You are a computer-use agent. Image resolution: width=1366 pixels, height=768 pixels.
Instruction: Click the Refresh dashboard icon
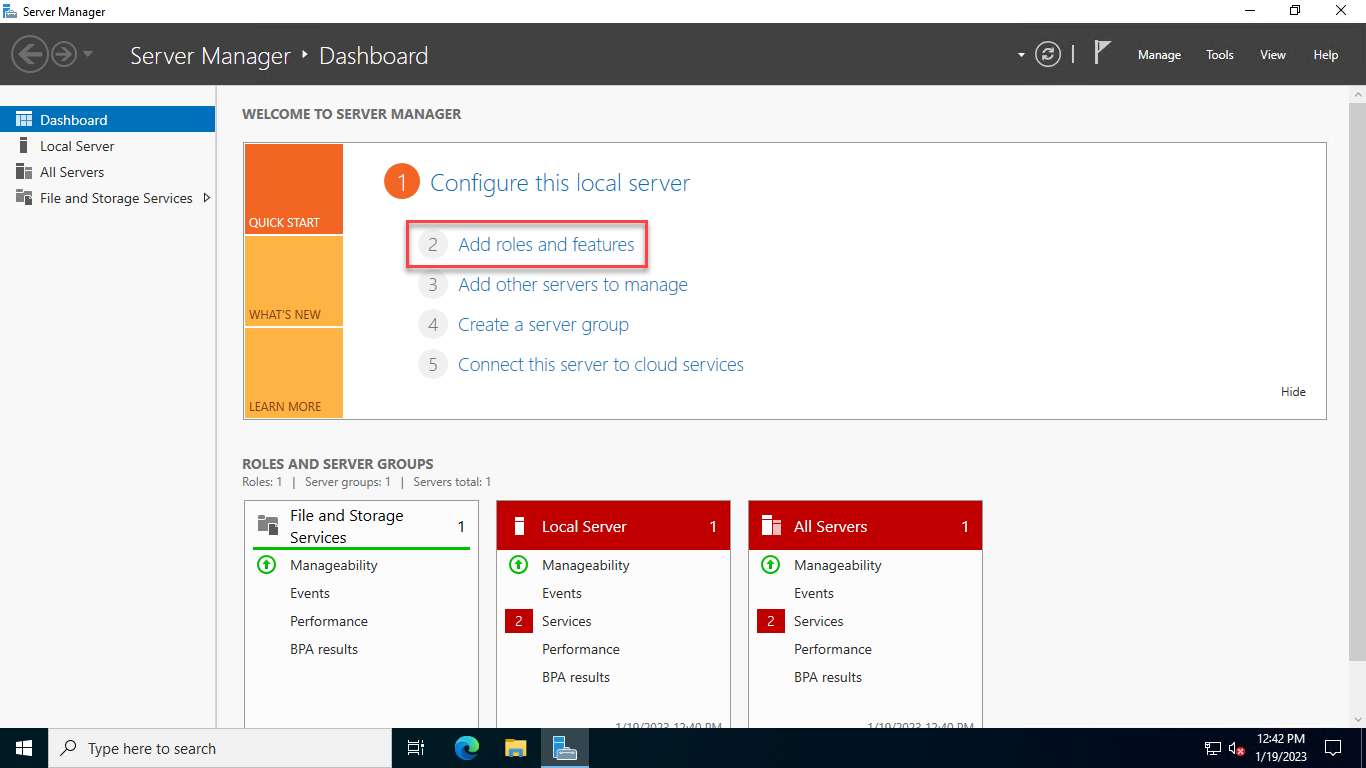pyautogui.click(x=1047, y=54)
